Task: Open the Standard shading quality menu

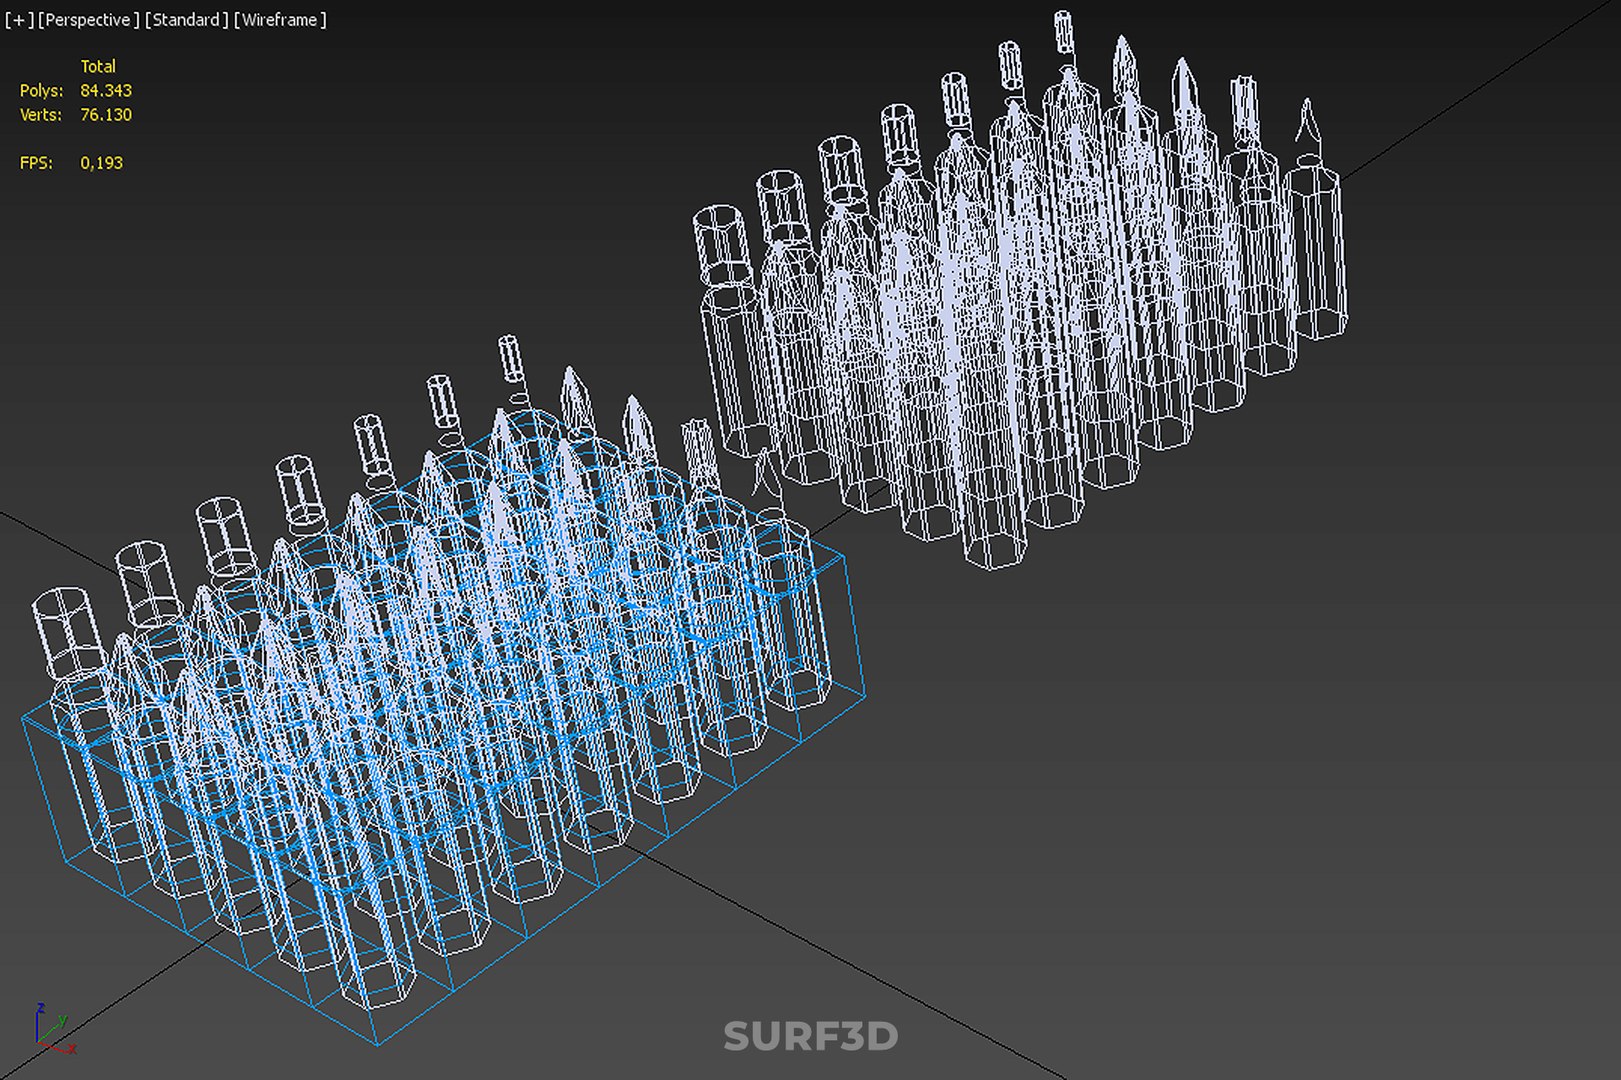Action: [x=186, y=20]
